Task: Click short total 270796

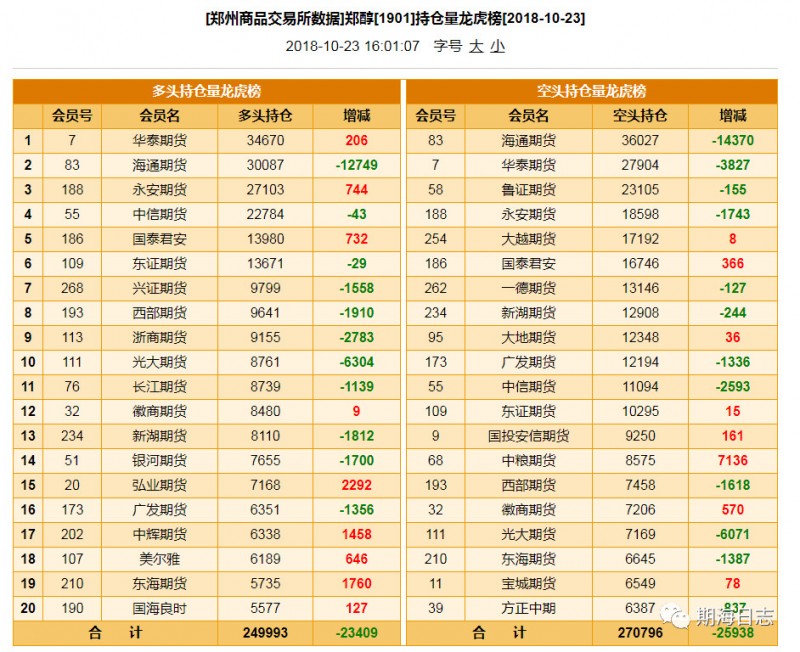Action: [x=640, y=633]
